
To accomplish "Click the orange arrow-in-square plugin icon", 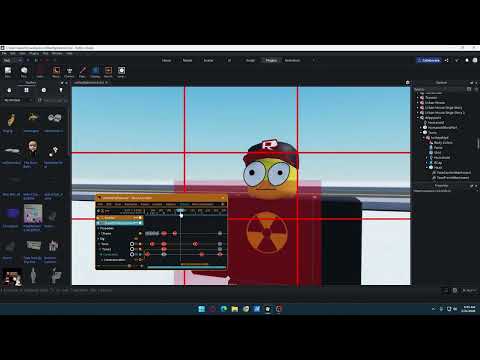I will pyautogui.click(x=108, y=70).
